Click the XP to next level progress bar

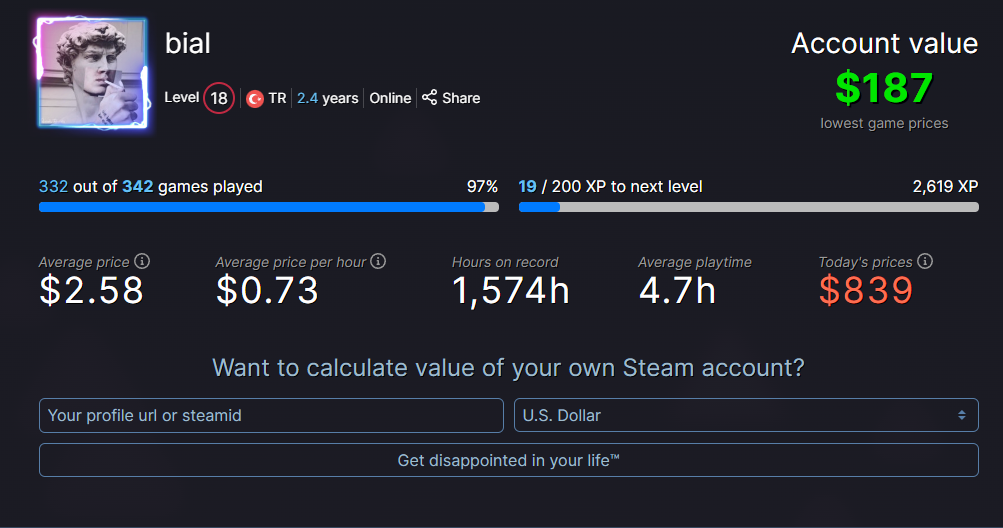pos(748,207)
